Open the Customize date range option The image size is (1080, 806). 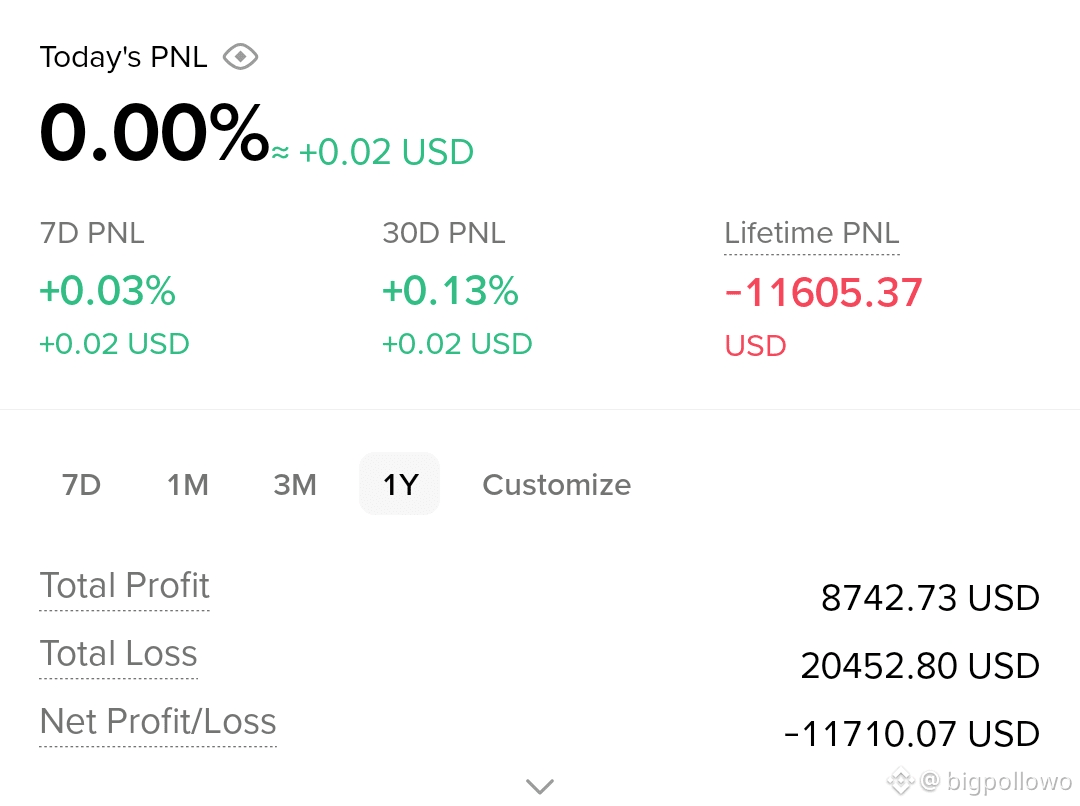tap(557, 484)
